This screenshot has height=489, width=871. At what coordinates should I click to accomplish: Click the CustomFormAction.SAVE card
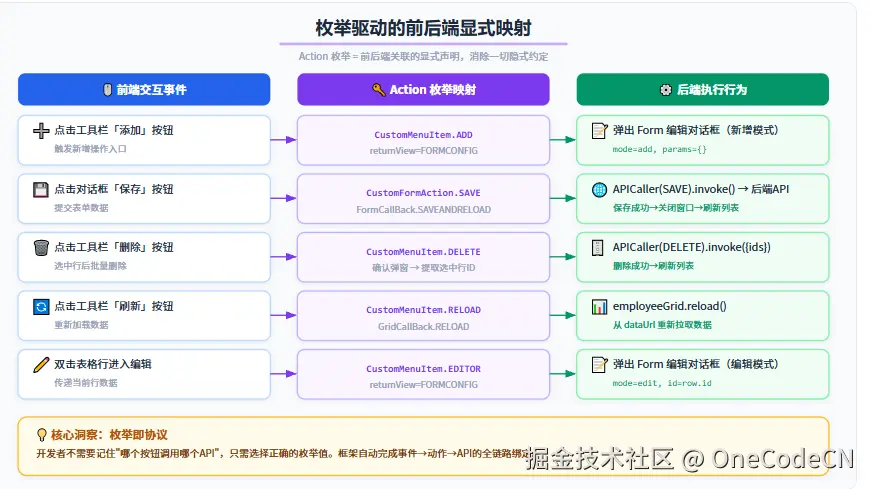[x=423, y=198]
